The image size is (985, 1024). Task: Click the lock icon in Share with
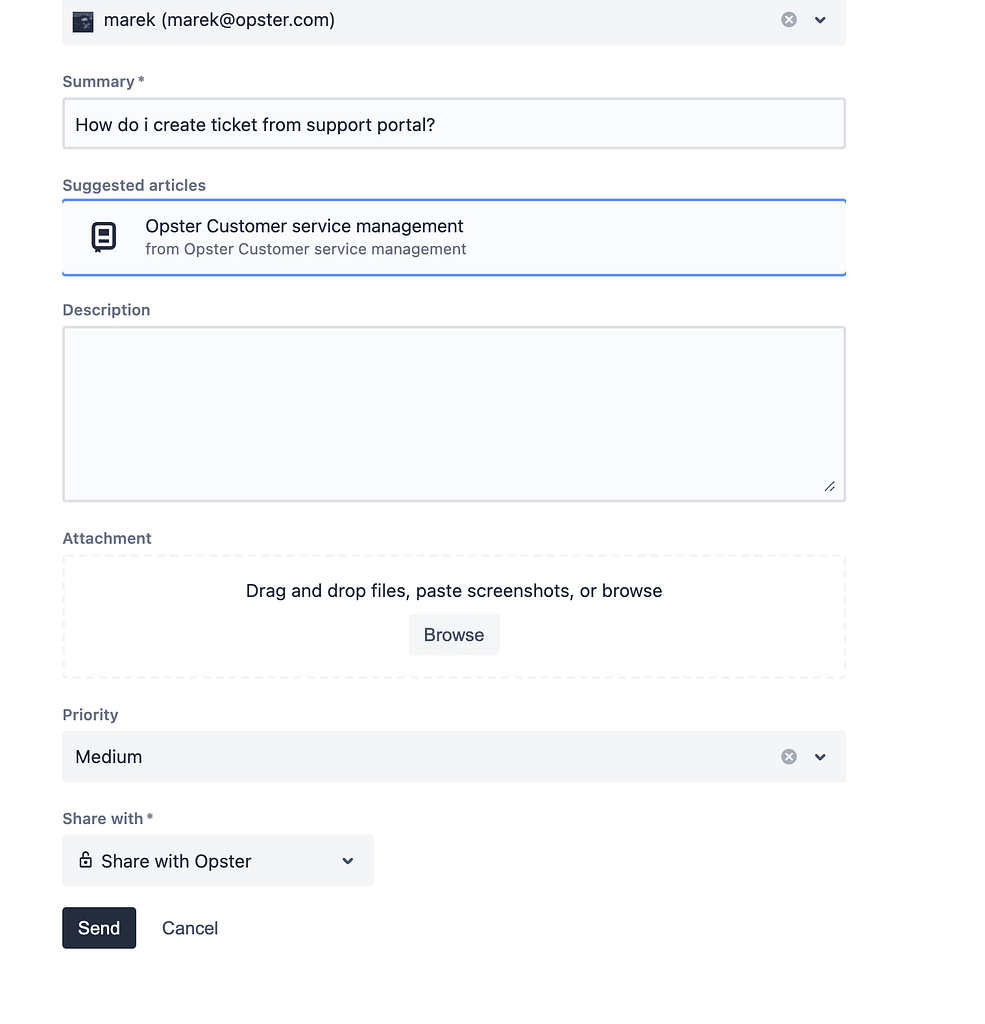point(86,859)
